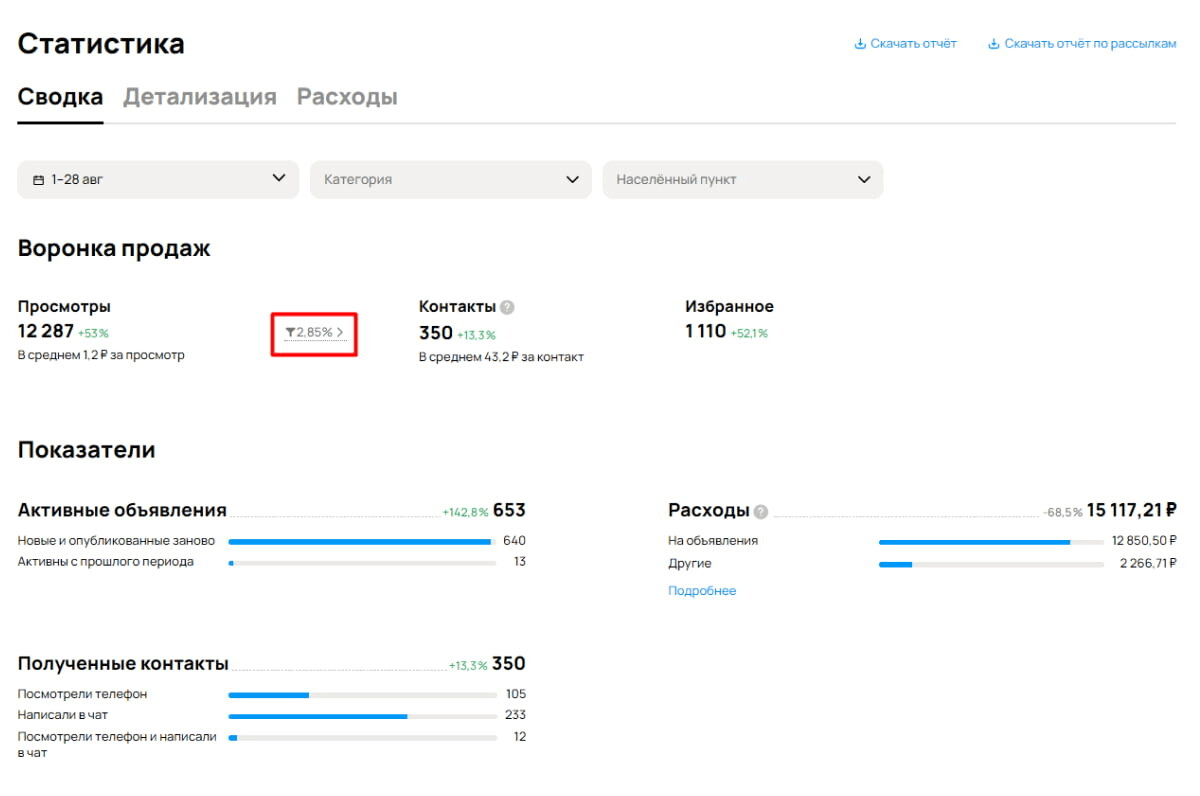Open the Подробнее link under Расходы
Screen dimensions: 1200x796
[702, 591]
